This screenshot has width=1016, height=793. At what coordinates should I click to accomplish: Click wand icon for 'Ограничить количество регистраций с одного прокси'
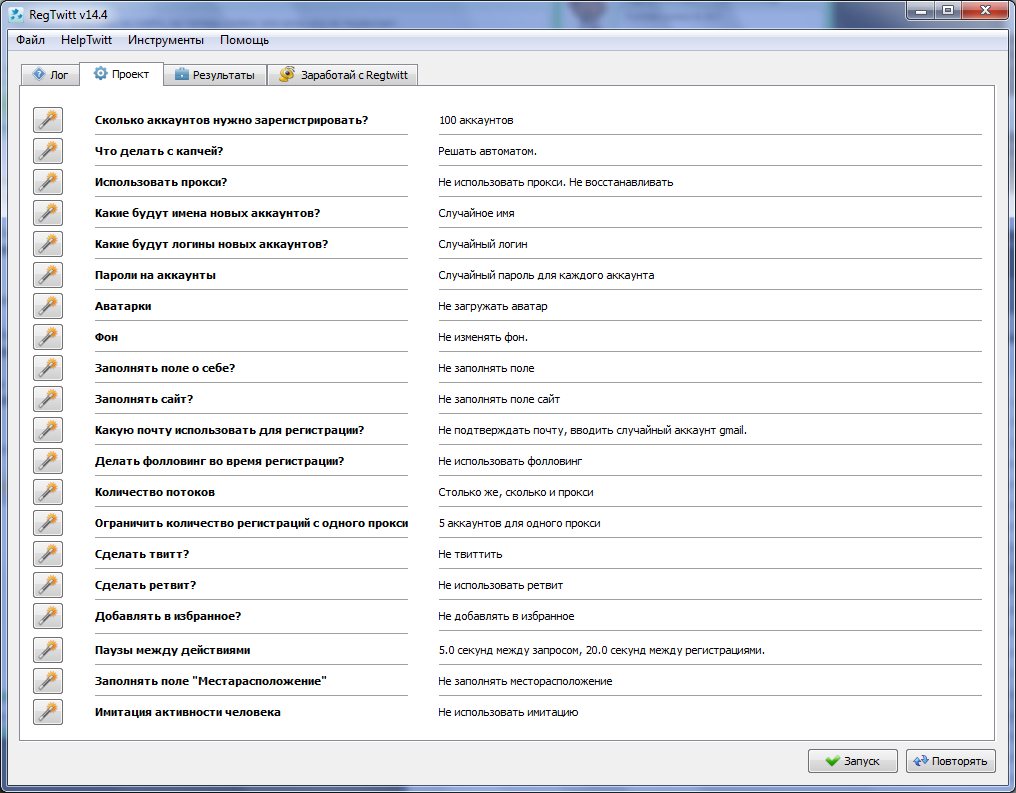tap(48, 523)
